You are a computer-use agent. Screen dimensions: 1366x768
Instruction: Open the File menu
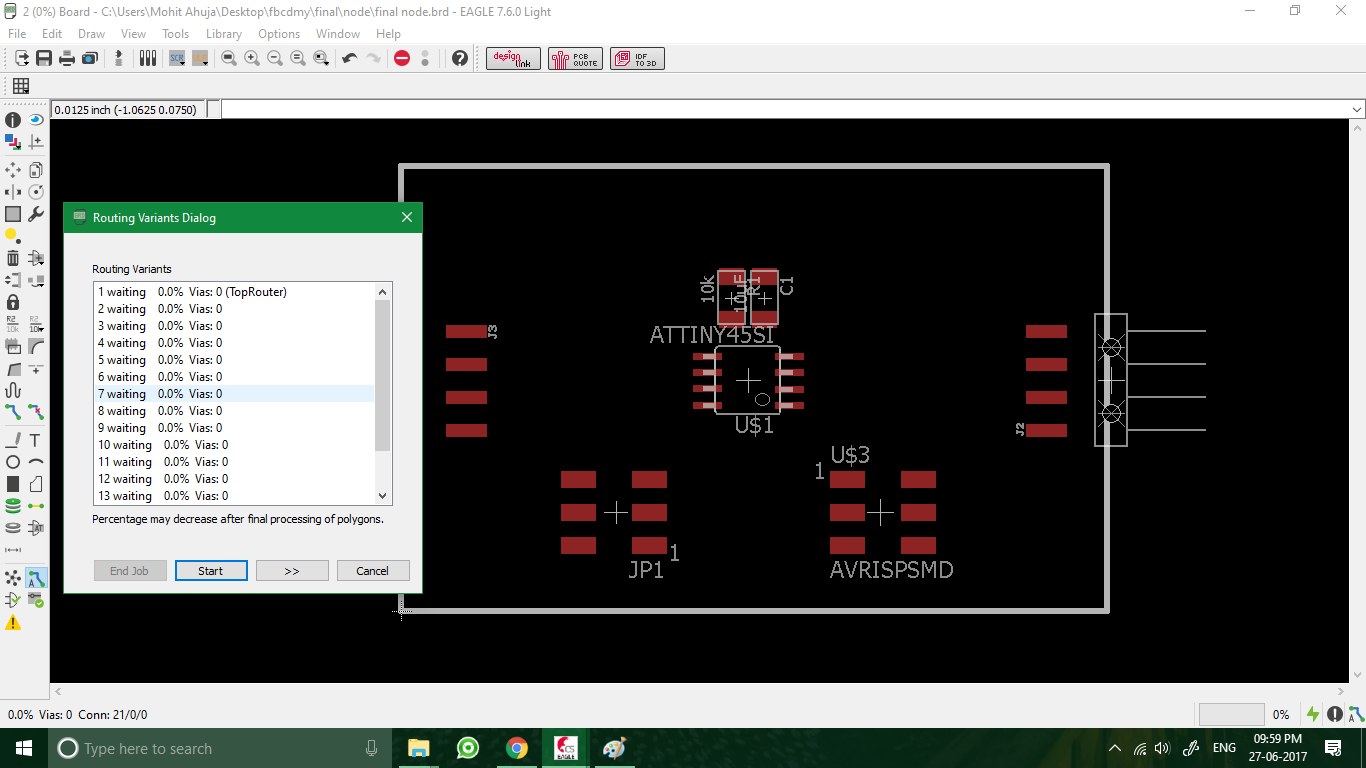17,34
